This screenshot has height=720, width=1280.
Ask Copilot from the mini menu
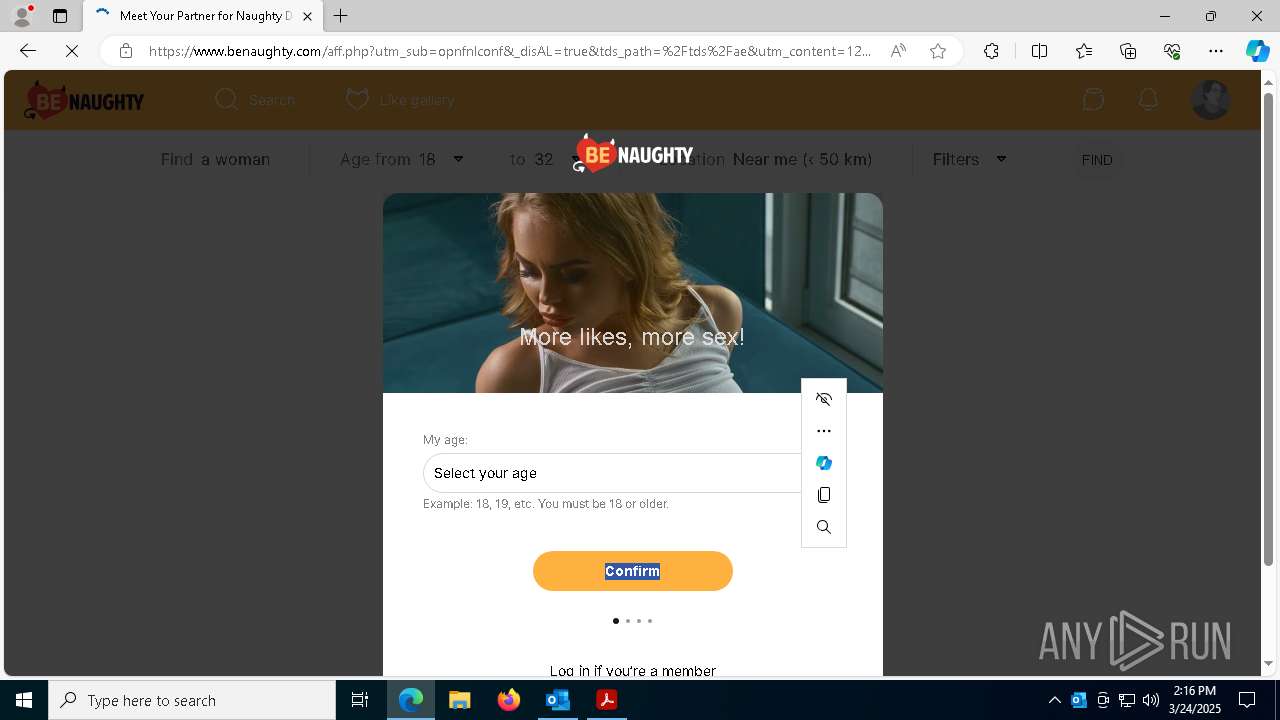coord(824,463)
